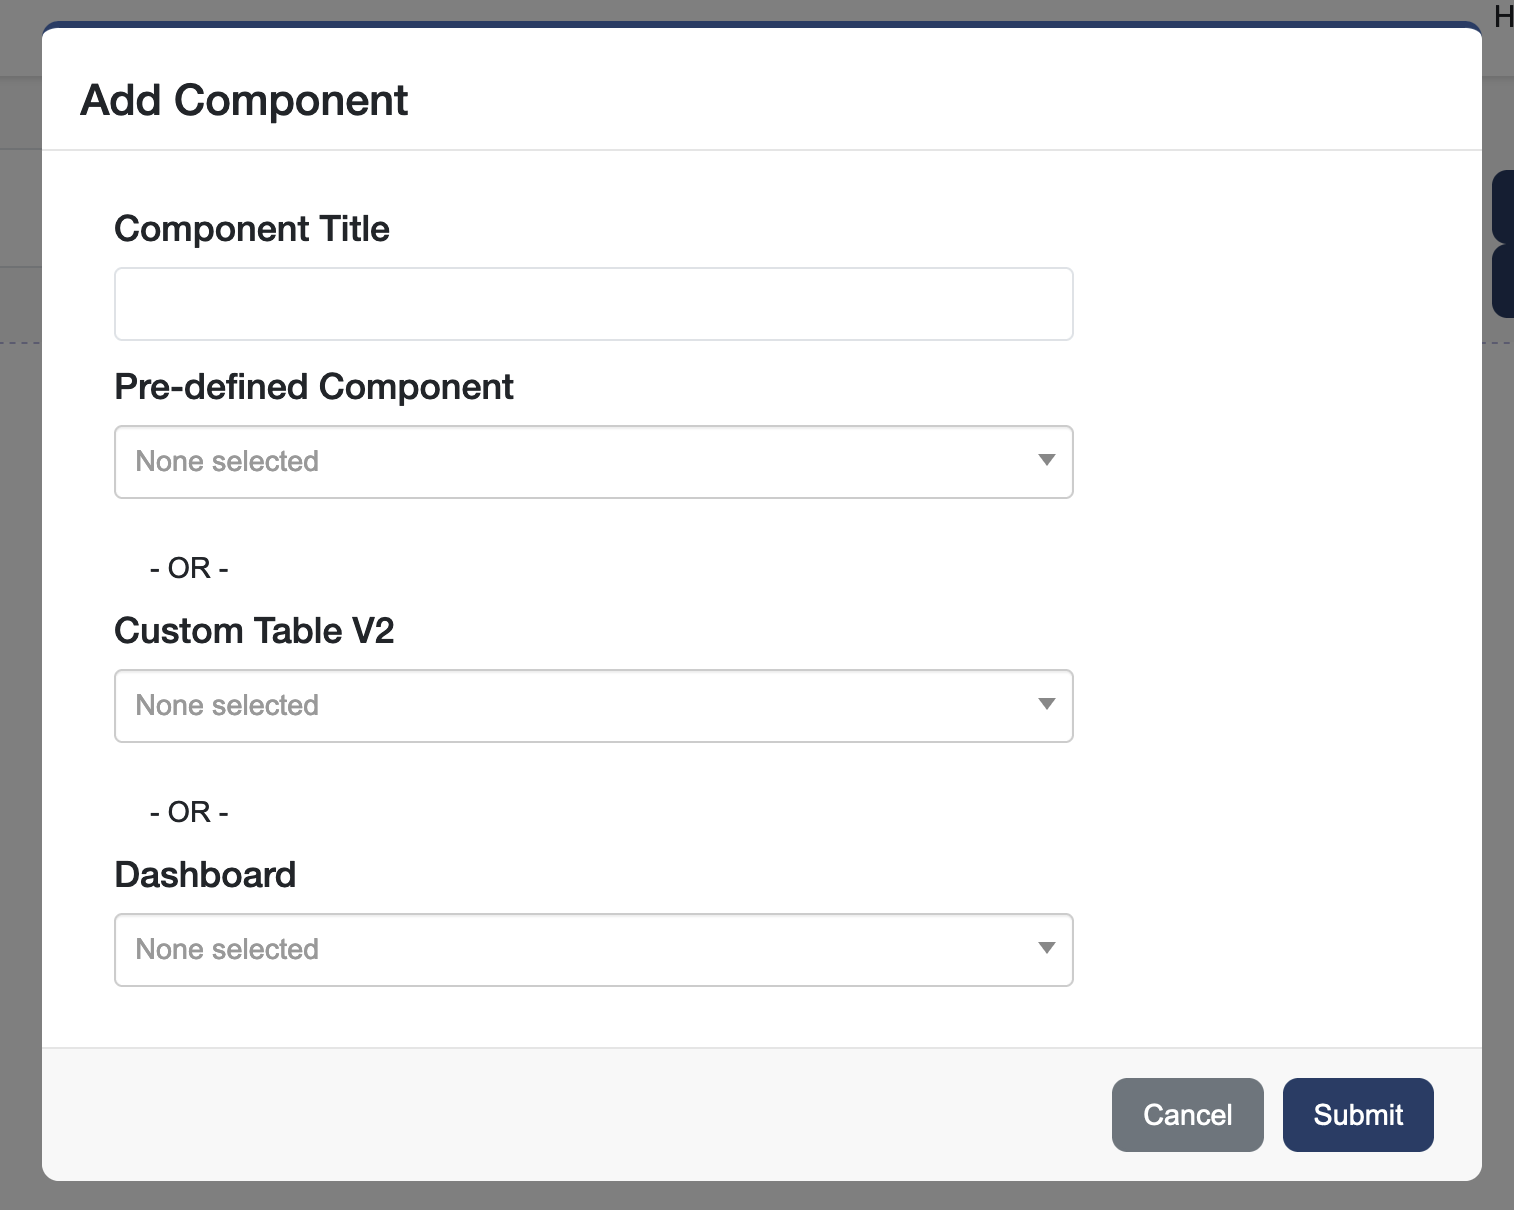Click the Pre-defined Component label

coord(314,387)
